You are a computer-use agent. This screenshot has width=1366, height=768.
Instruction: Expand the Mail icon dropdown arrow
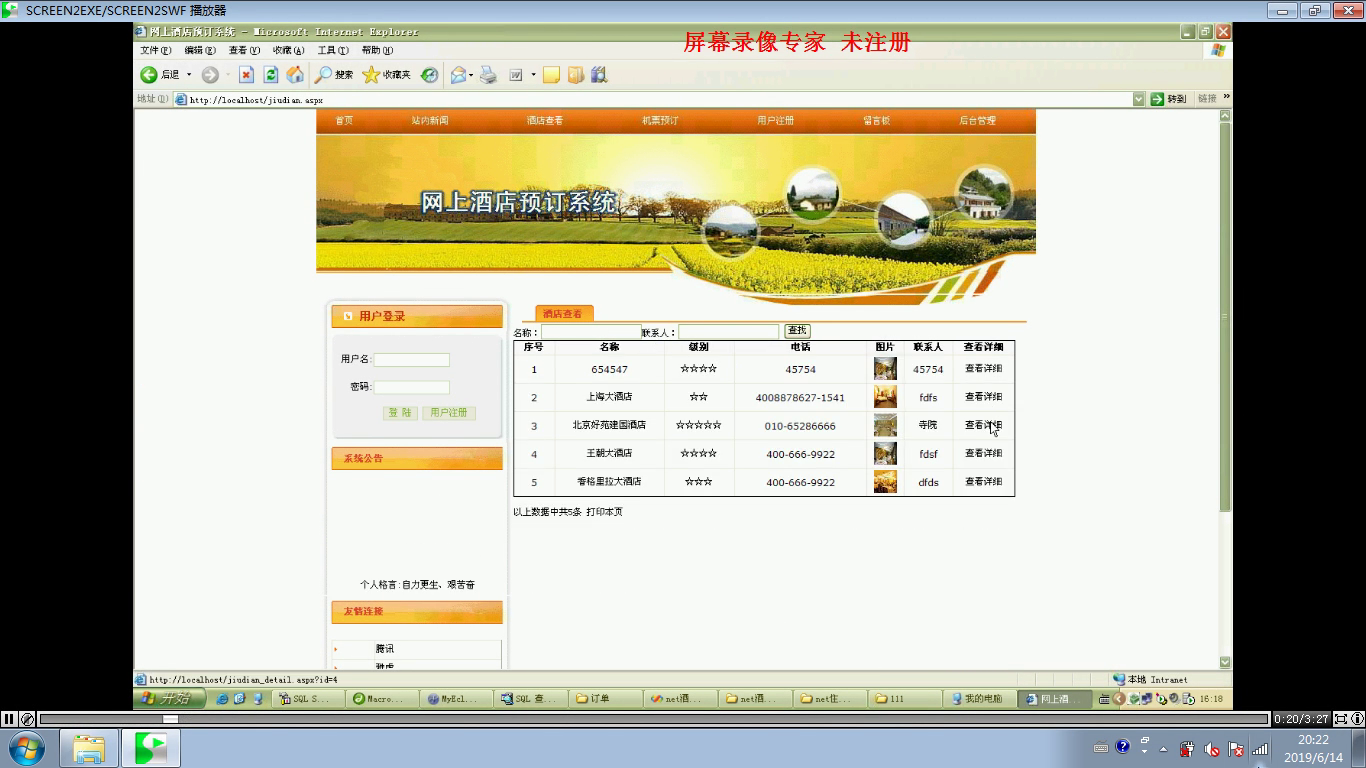[471, 75]
